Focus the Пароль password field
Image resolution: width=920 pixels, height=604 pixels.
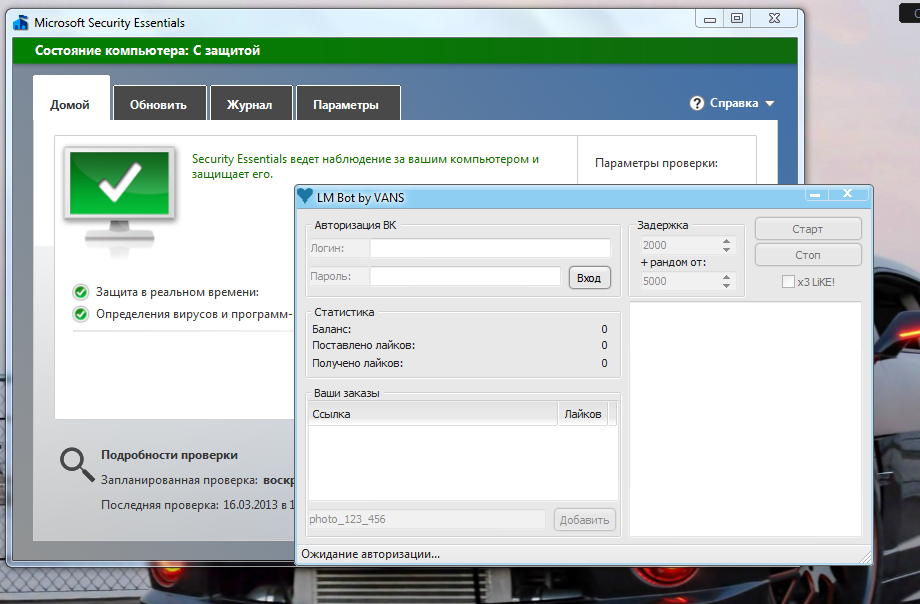pos(465,277)
